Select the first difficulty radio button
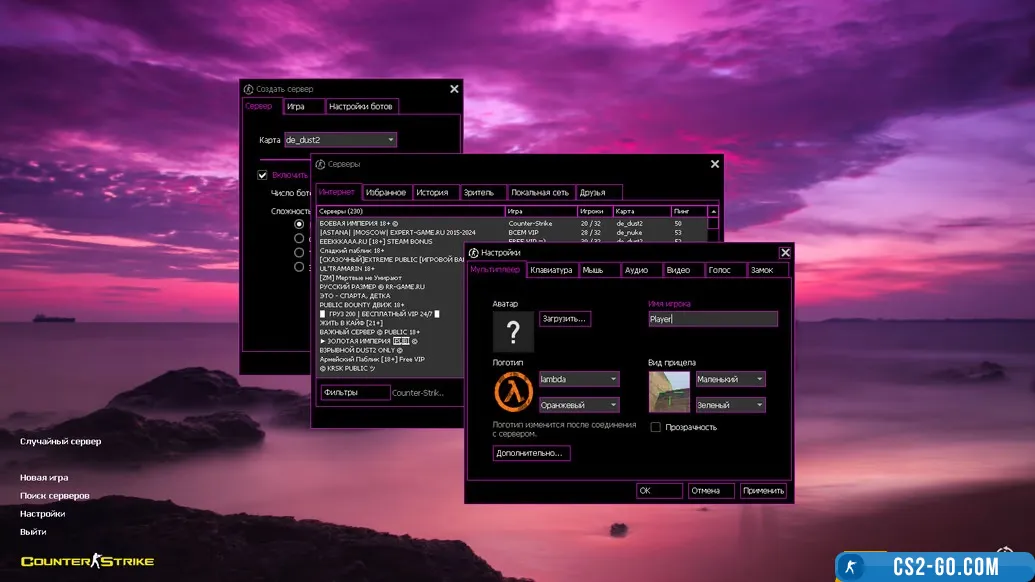 (299, 225)
